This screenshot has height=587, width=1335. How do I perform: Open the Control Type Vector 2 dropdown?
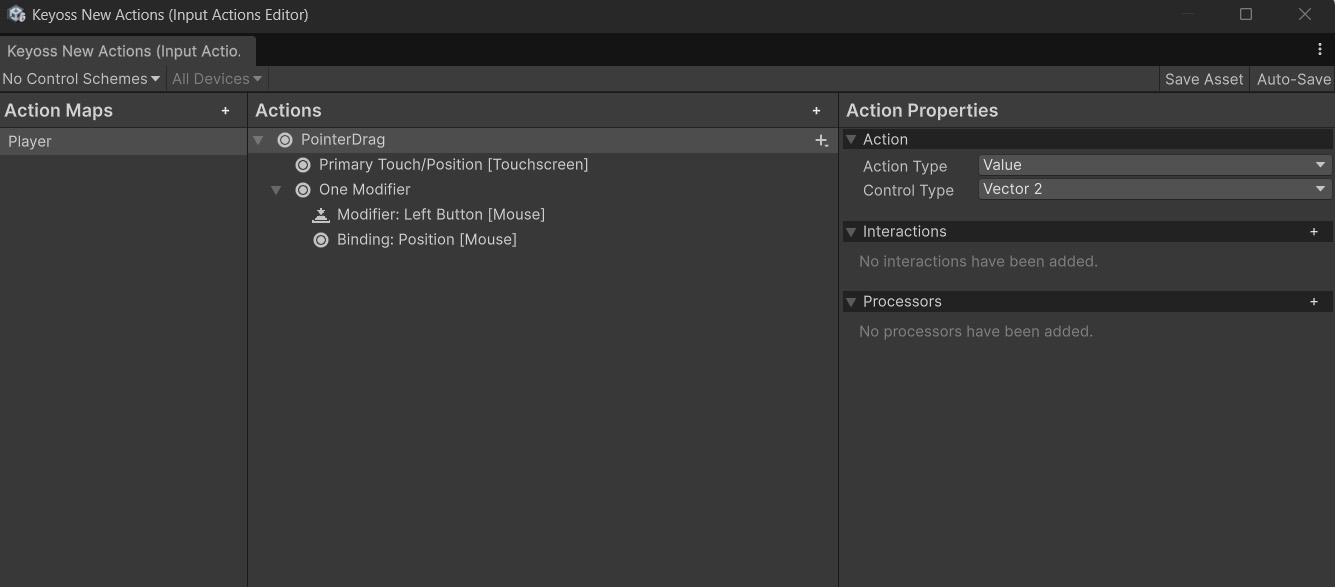click(x=1154, y=189)
